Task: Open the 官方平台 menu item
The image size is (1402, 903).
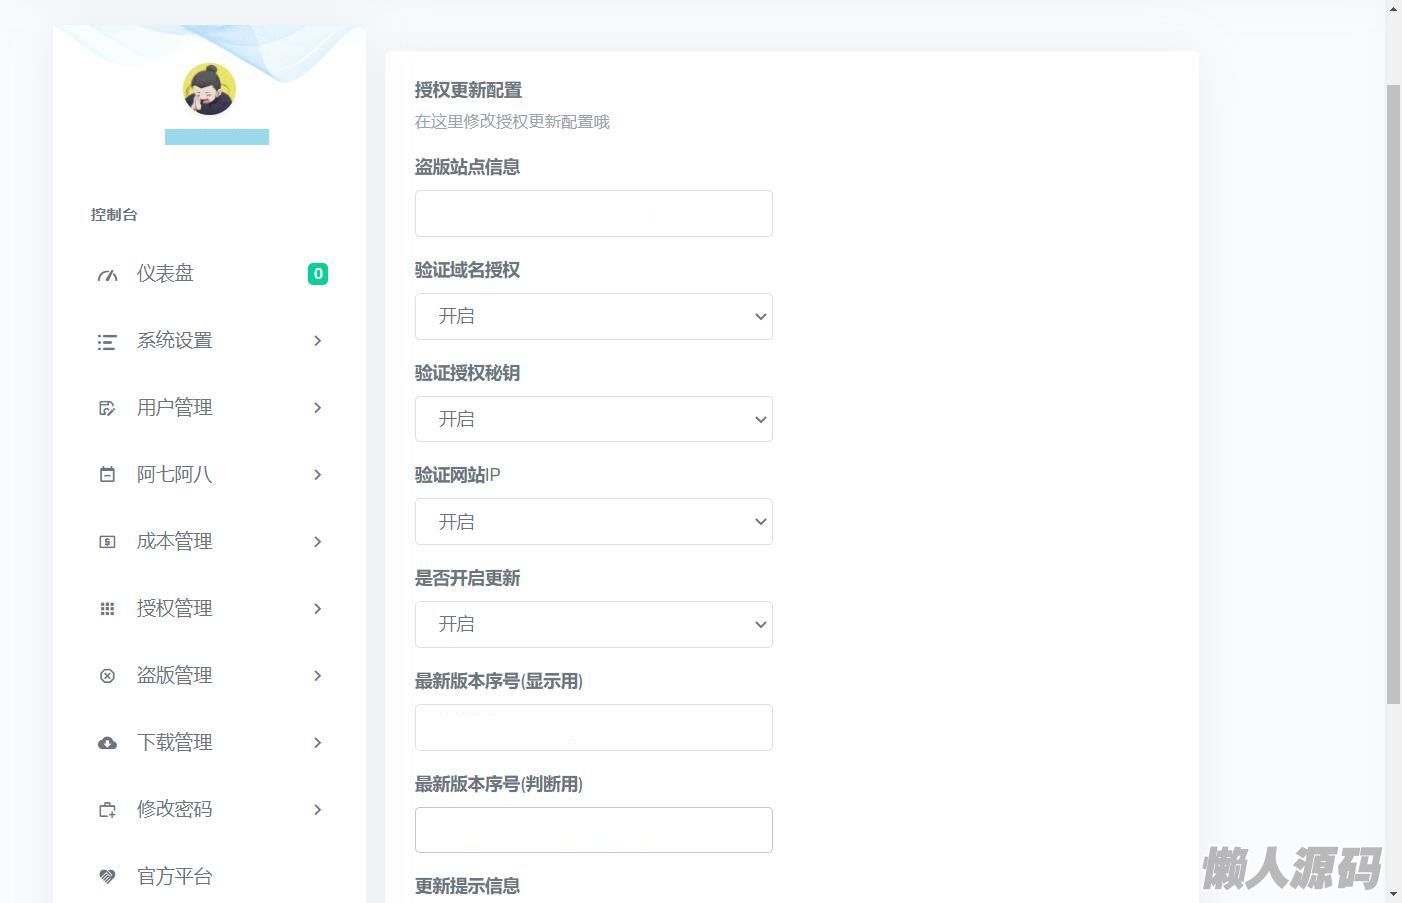Action: pyautogui.click(x=175, y=876)
